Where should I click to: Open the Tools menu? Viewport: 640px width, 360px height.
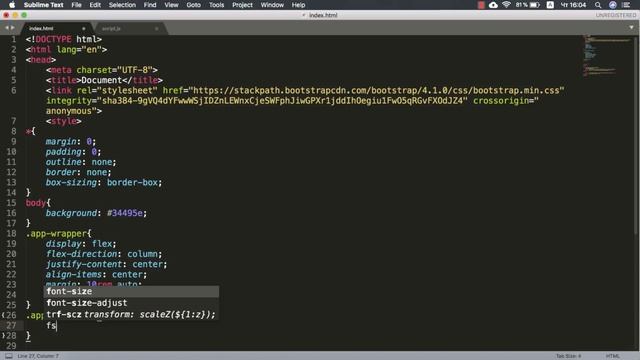[x=216, y=5]
